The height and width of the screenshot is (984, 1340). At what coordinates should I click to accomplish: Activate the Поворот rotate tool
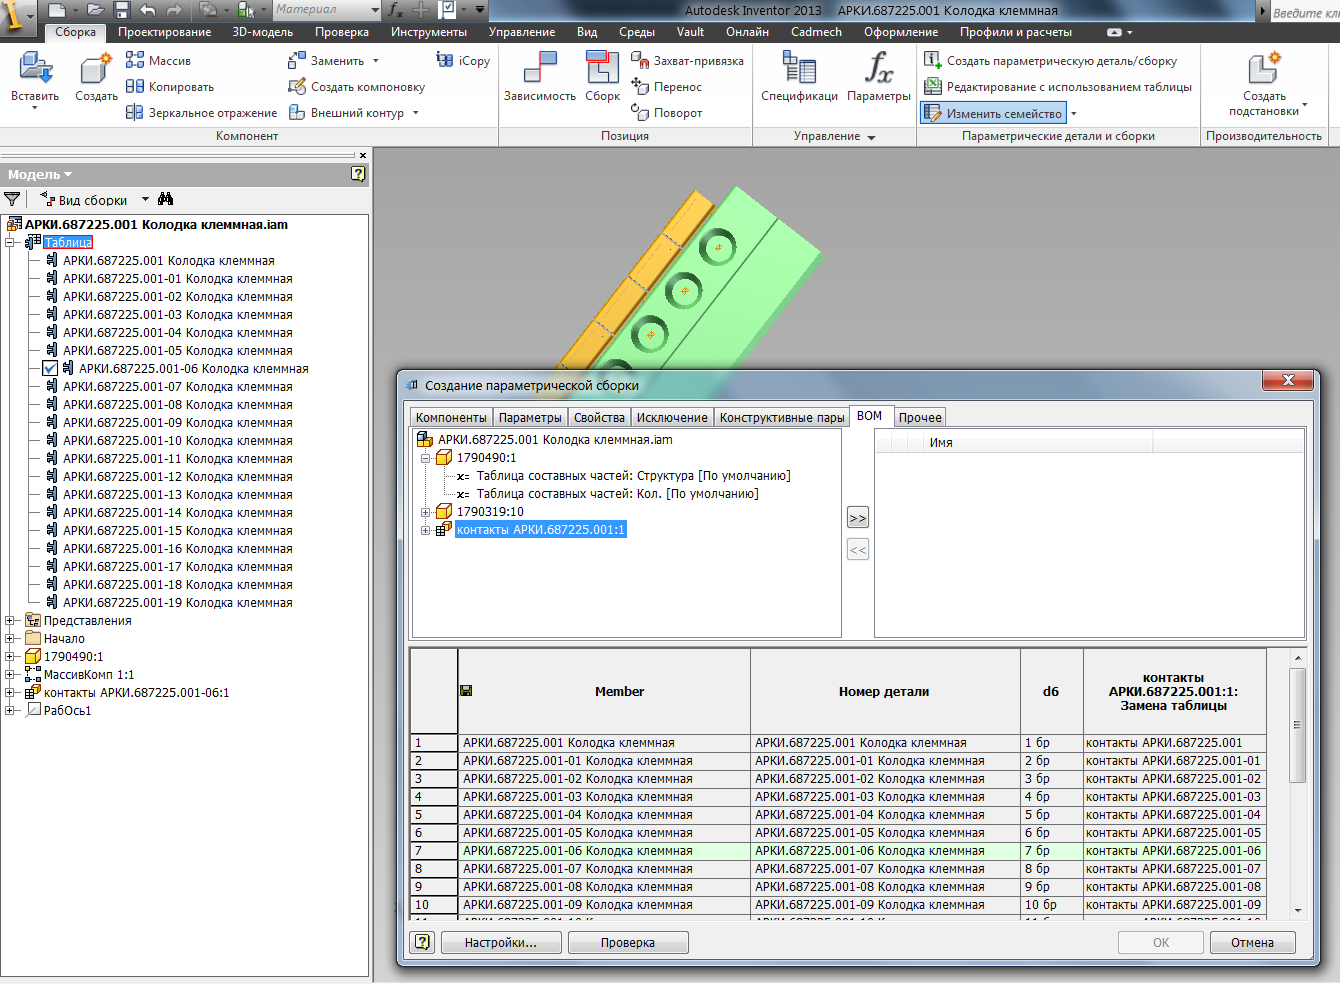[666, 113]
